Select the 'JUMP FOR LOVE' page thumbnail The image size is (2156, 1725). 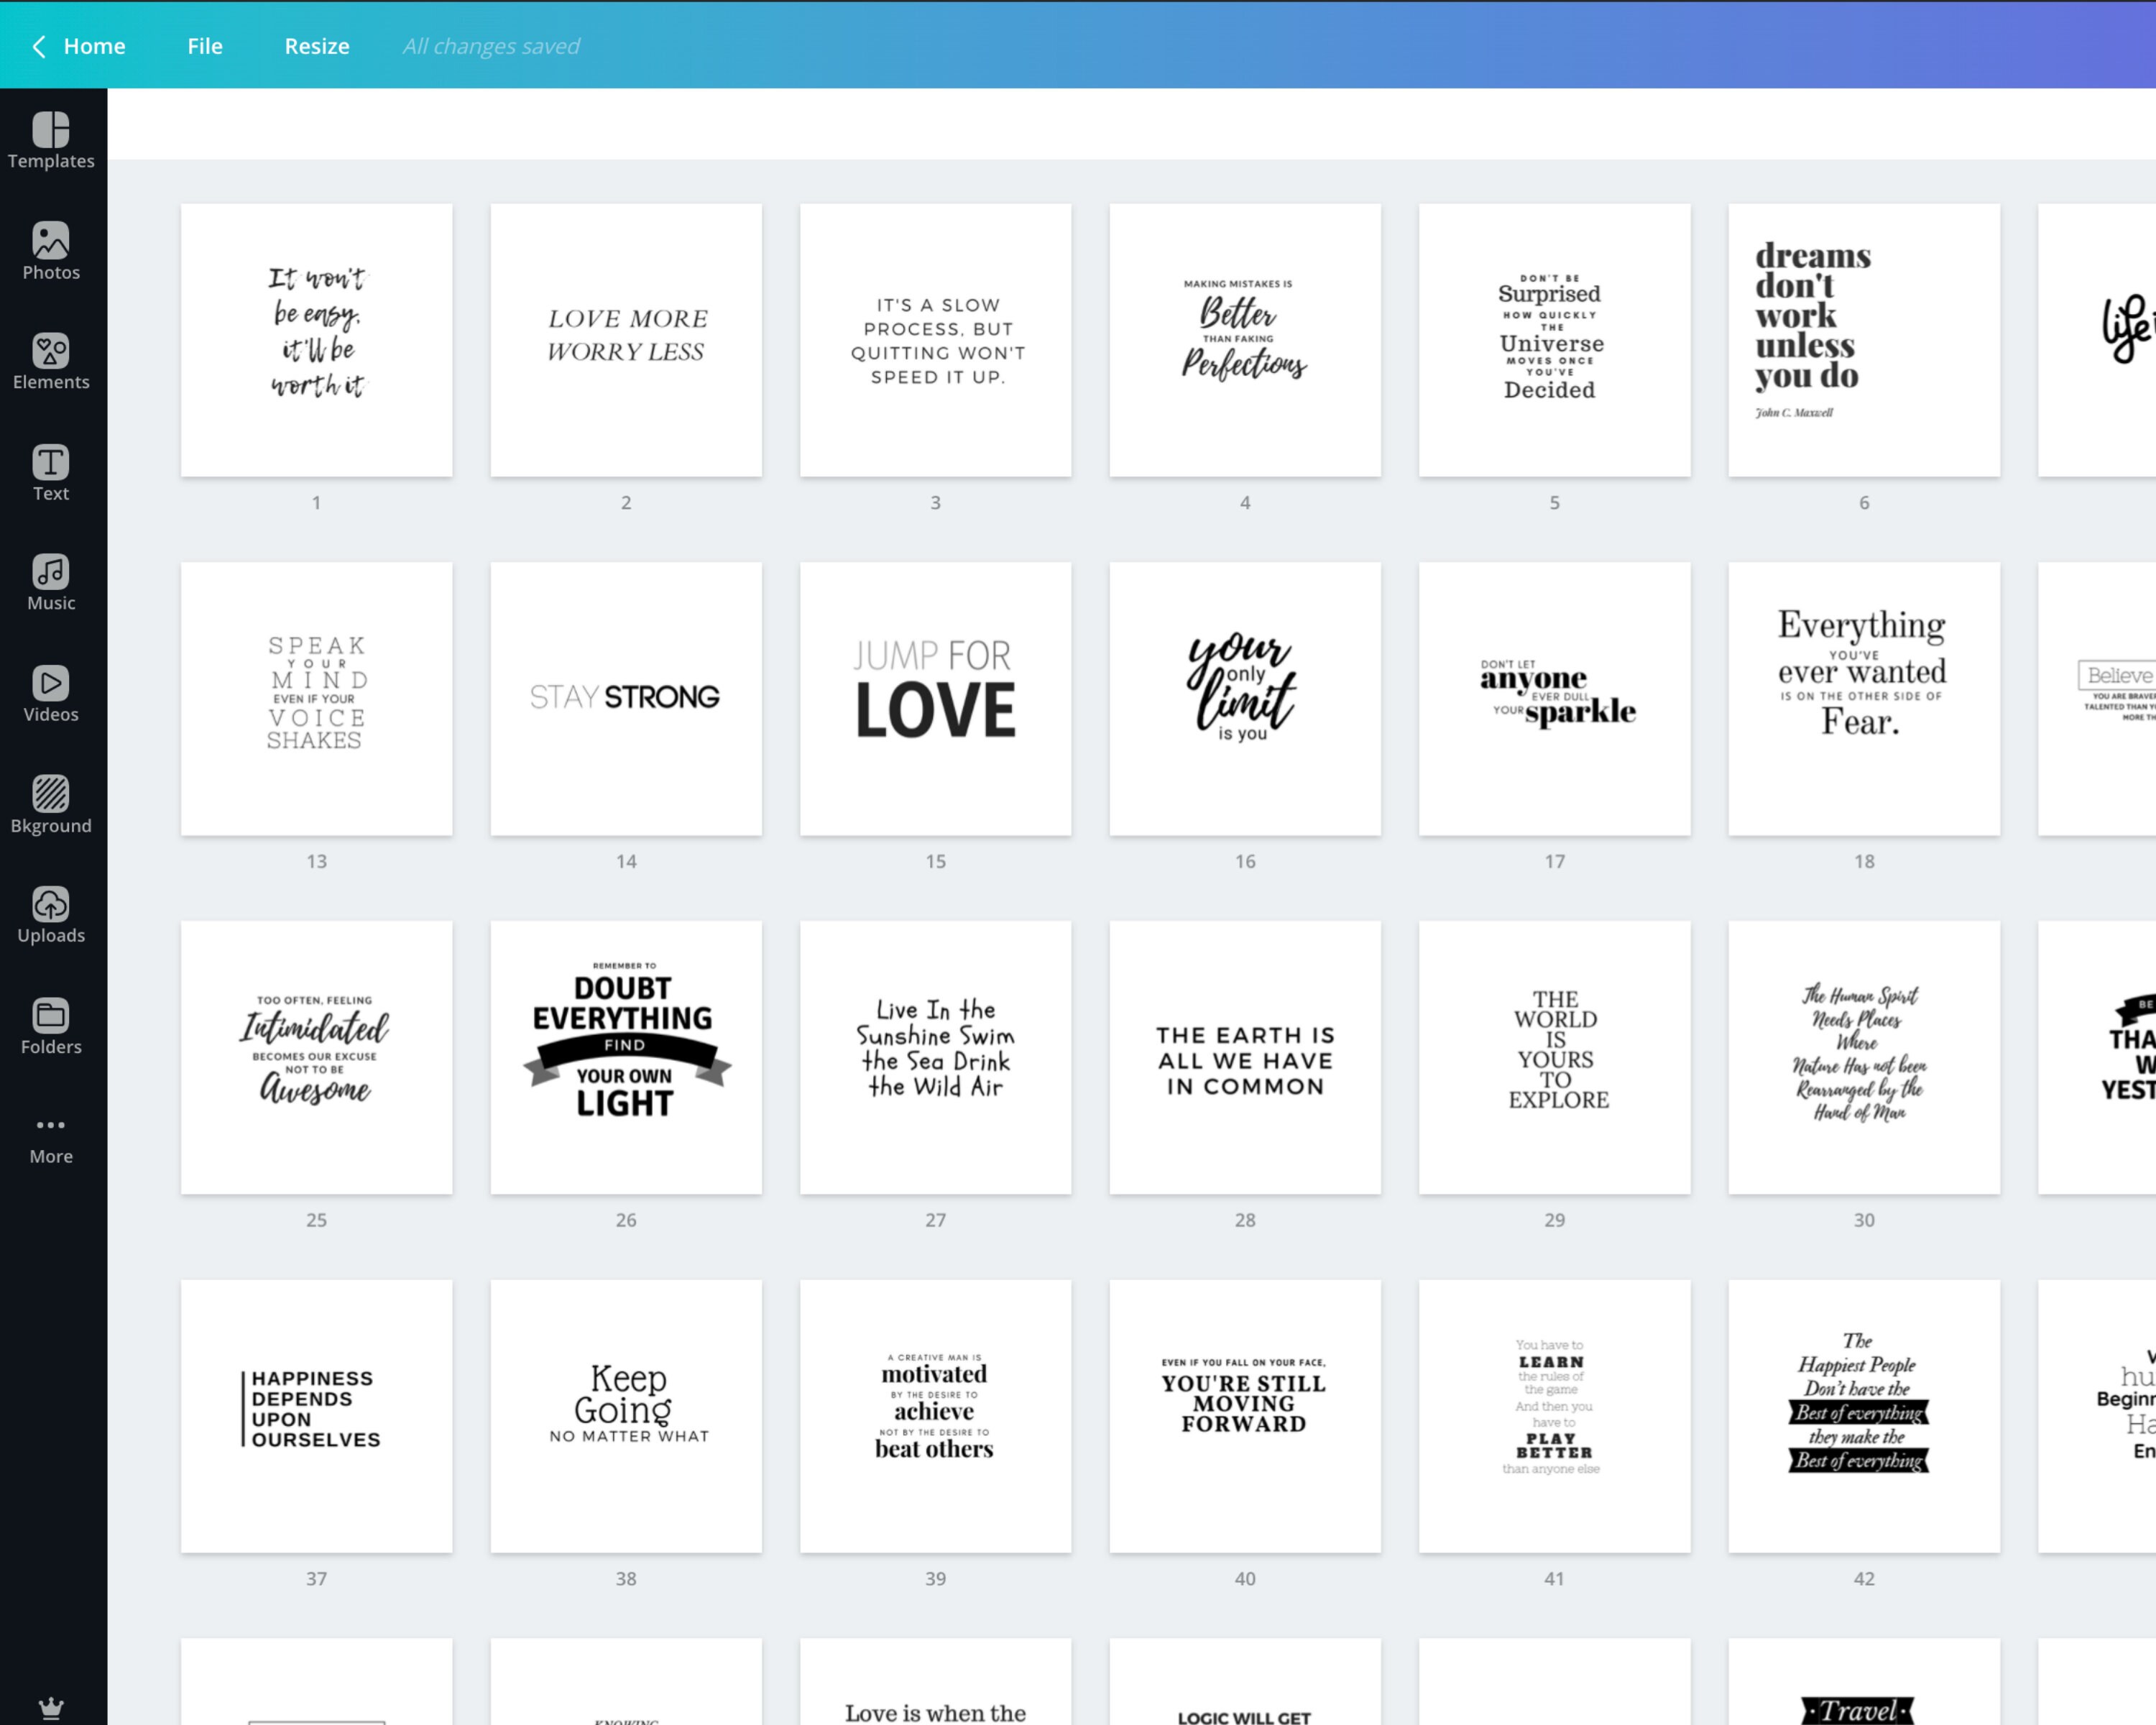935,697
